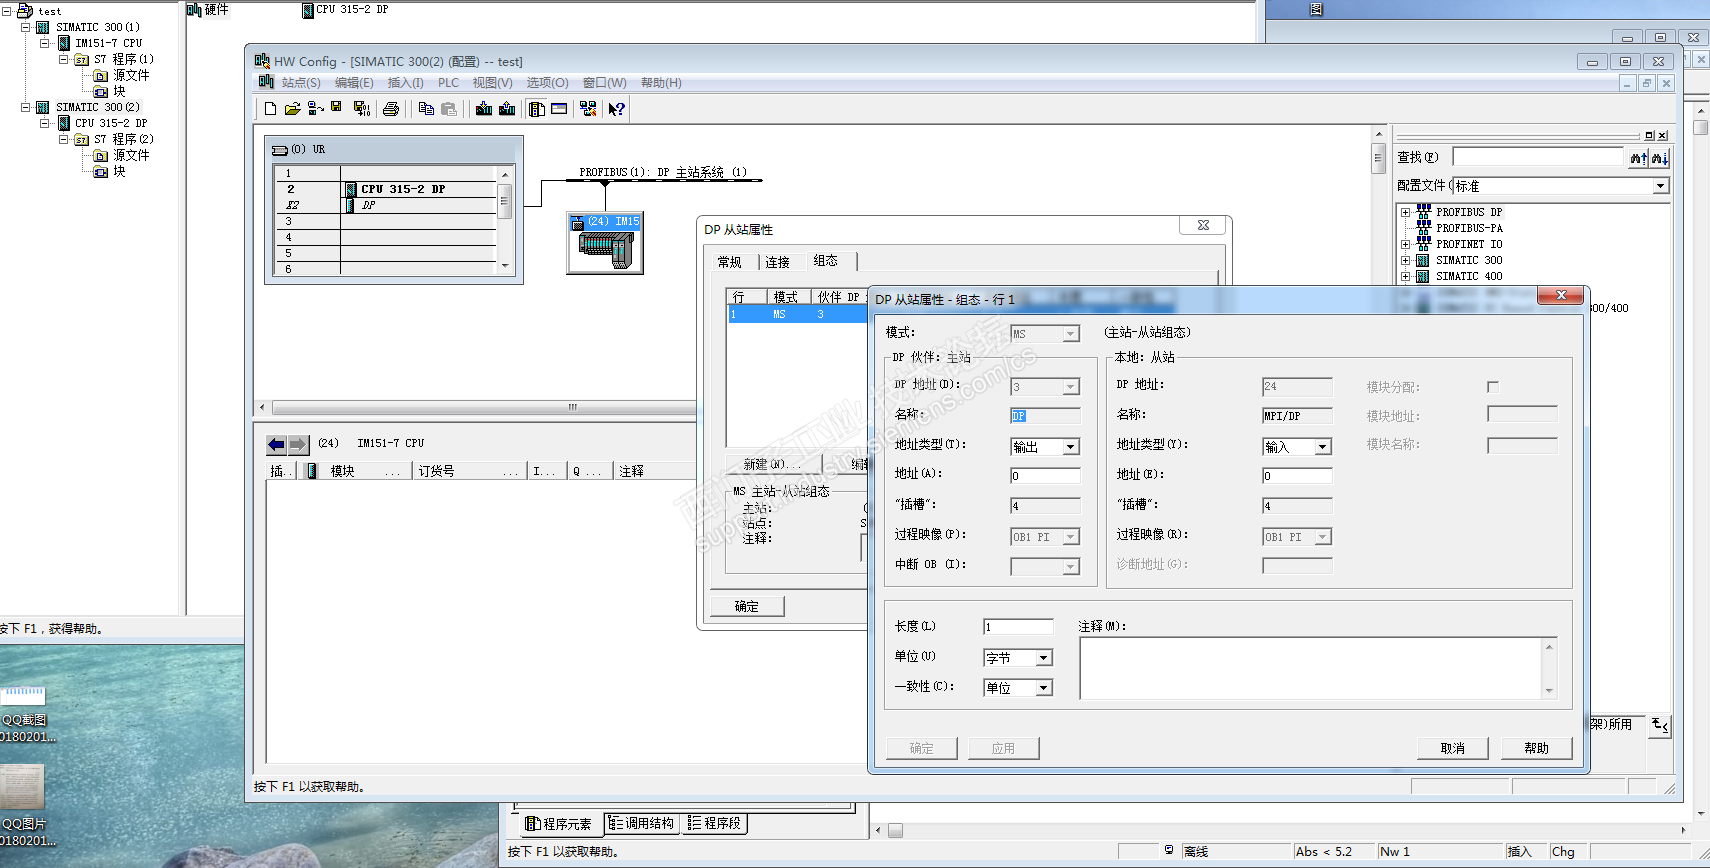1710x868 pixels.
Task: Open the local 地址类型(Y) dropdown showing 输入
Action: pyautogui.click(x=1323, y=447)
